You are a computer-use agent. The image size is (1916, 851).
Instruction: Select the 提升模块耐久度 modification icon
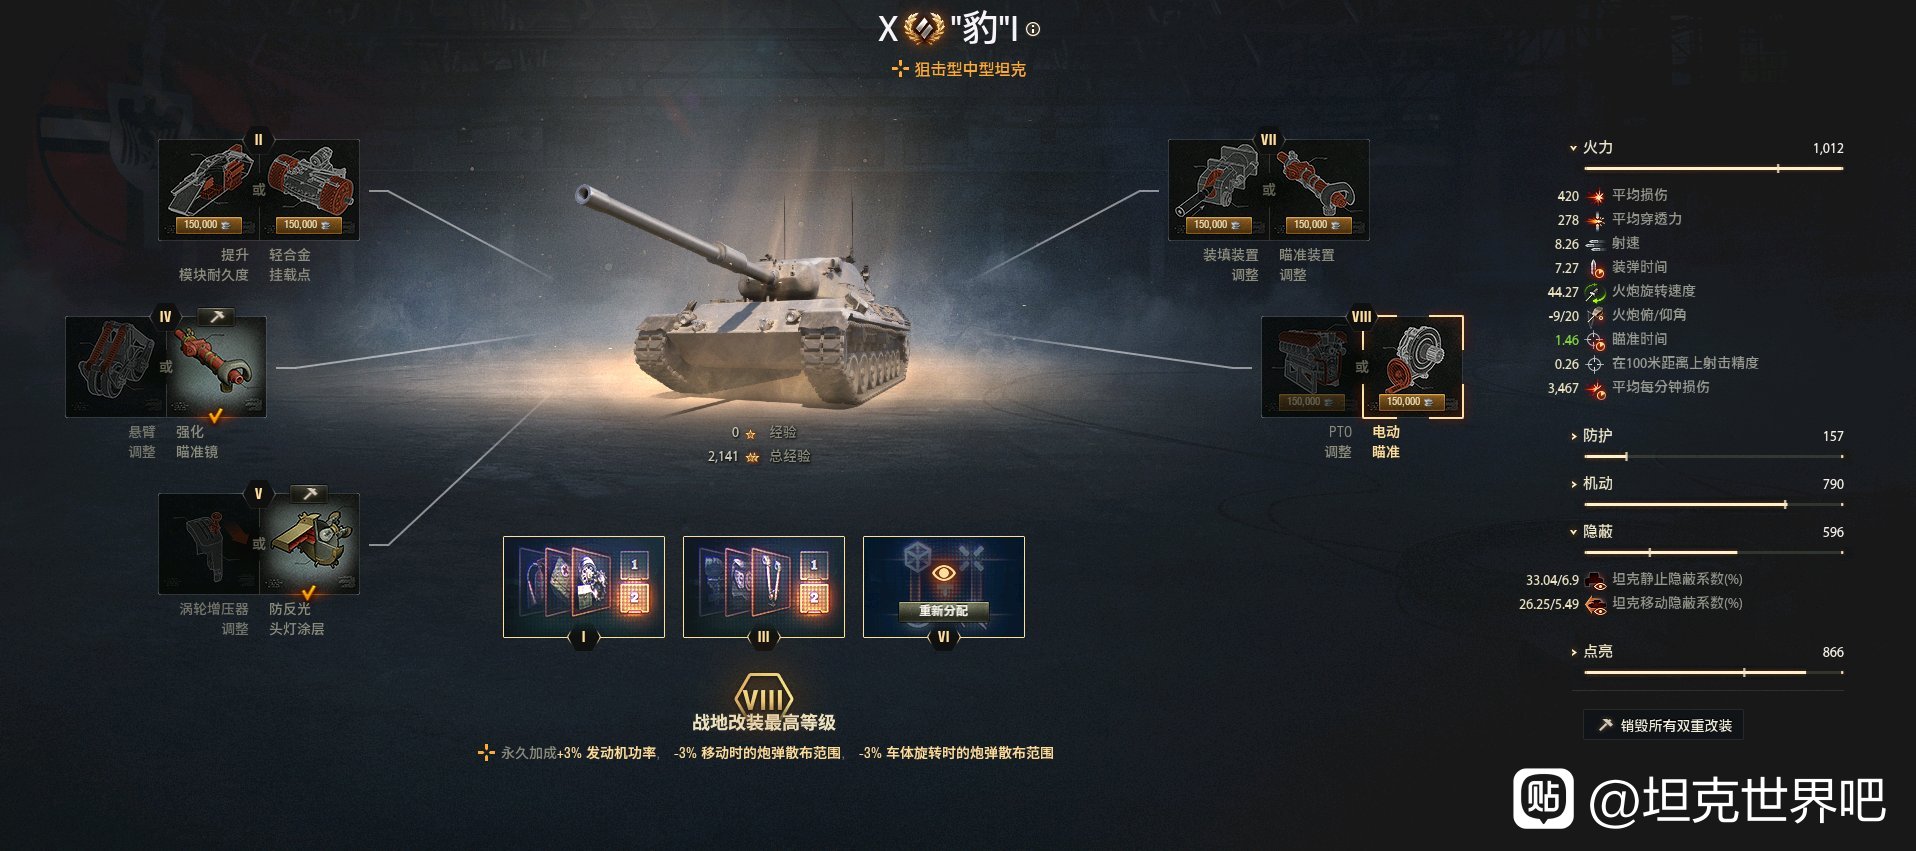(208, 189)
